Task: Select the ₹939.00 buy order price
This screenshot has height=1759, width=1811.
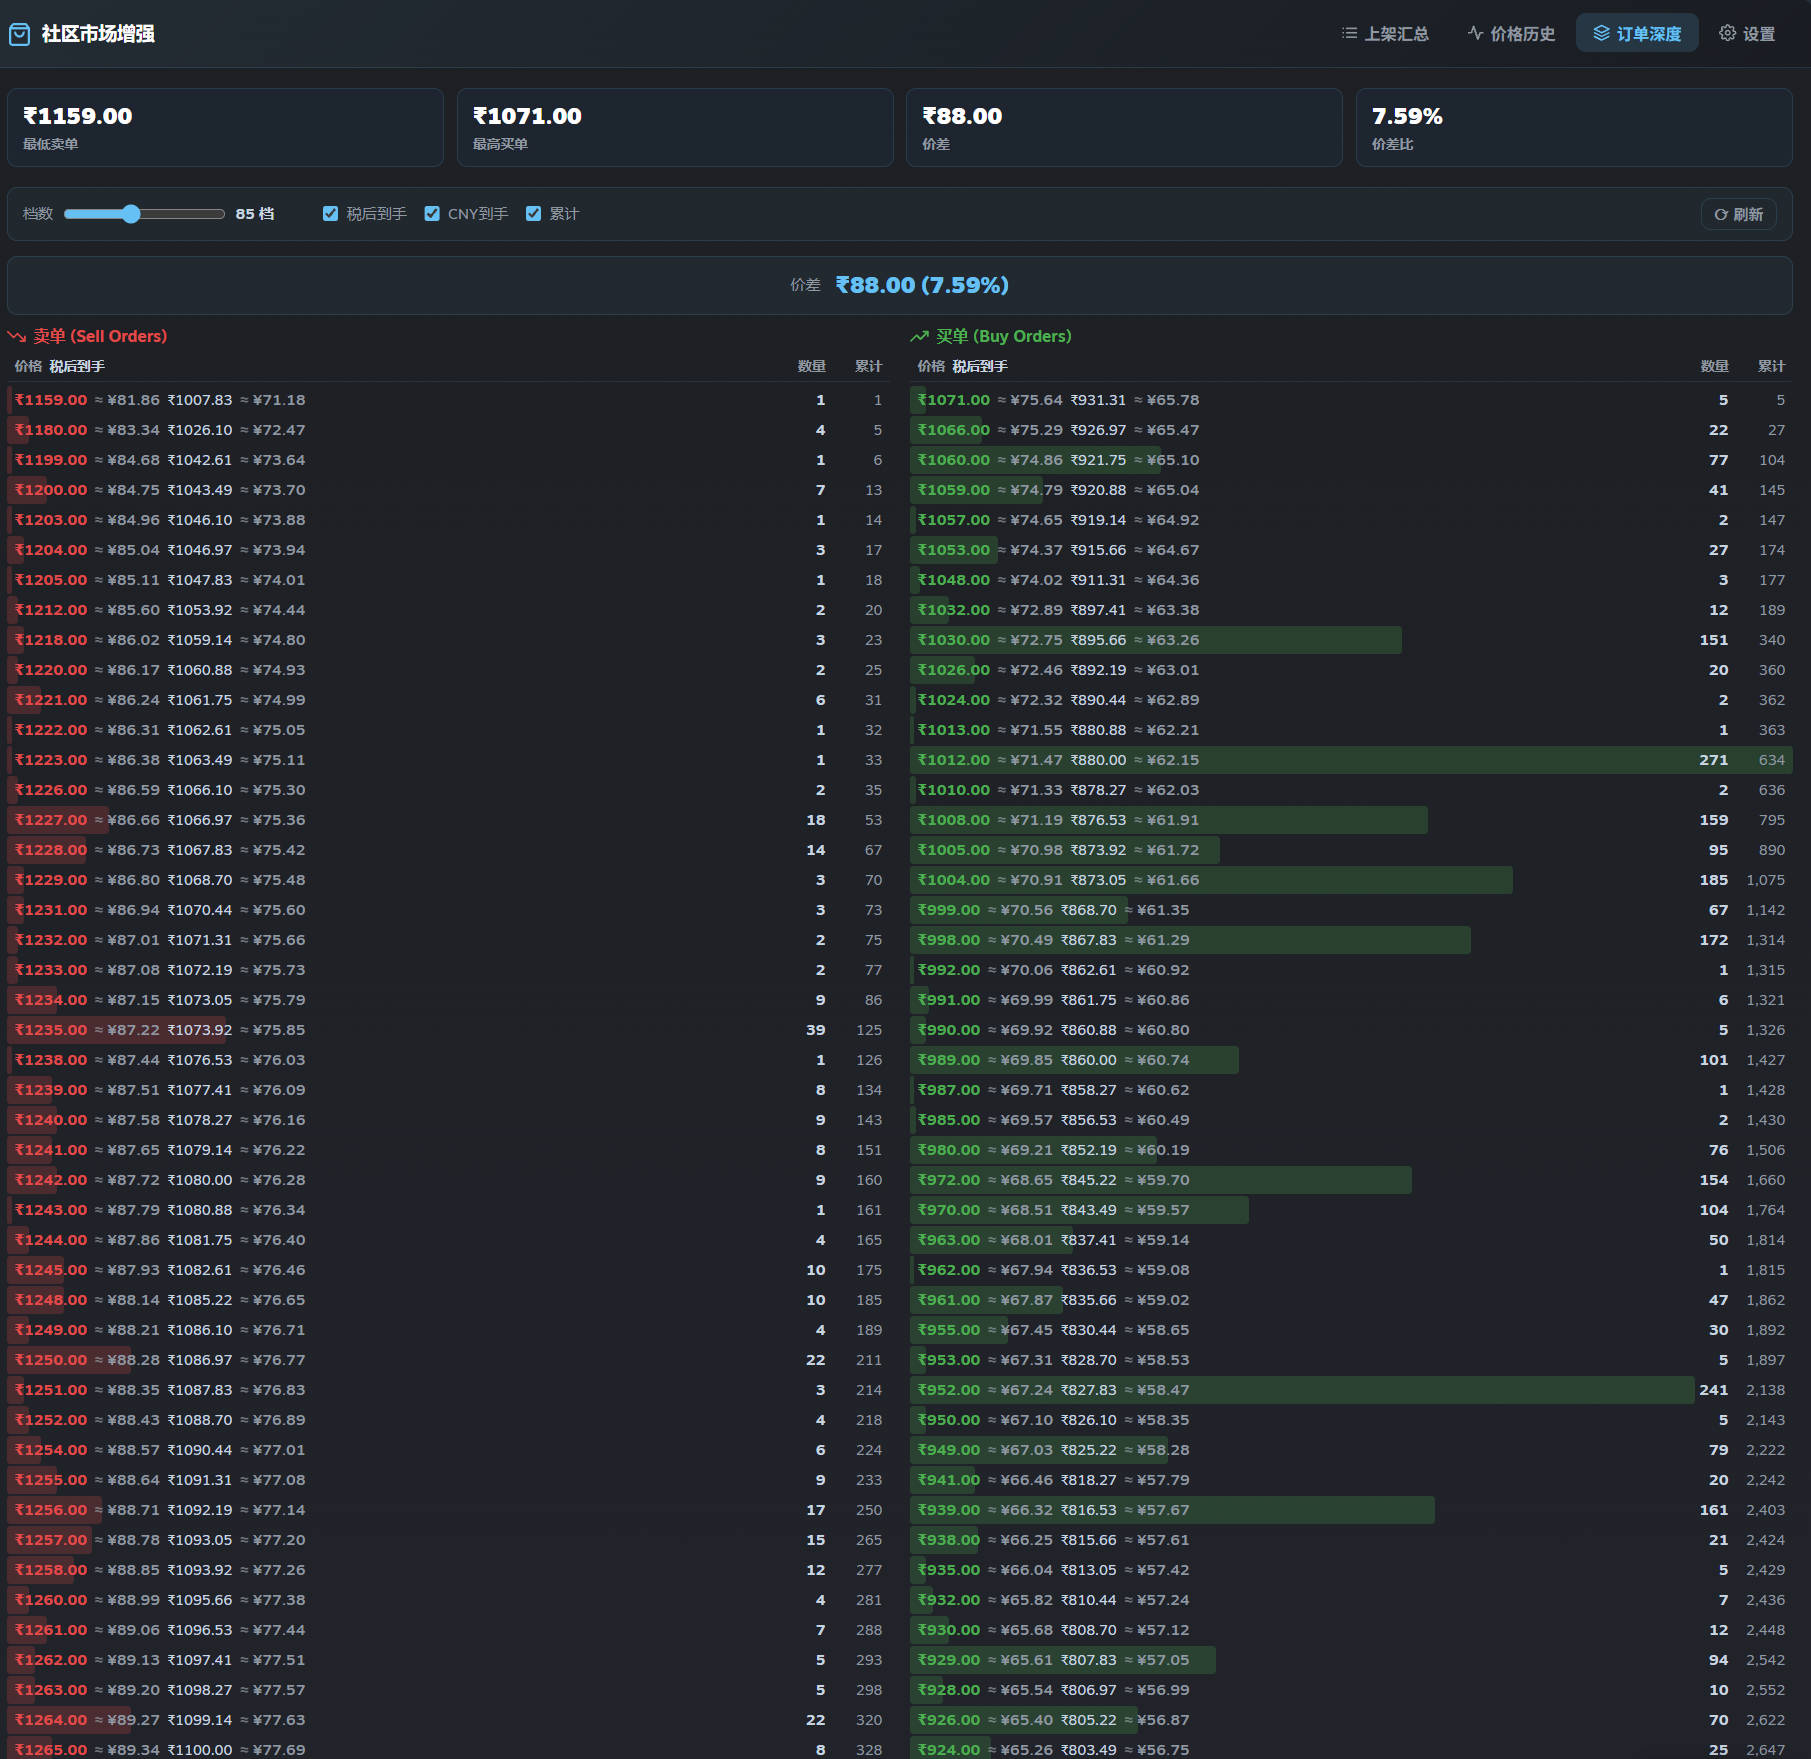Action: tap(949, 1510)
